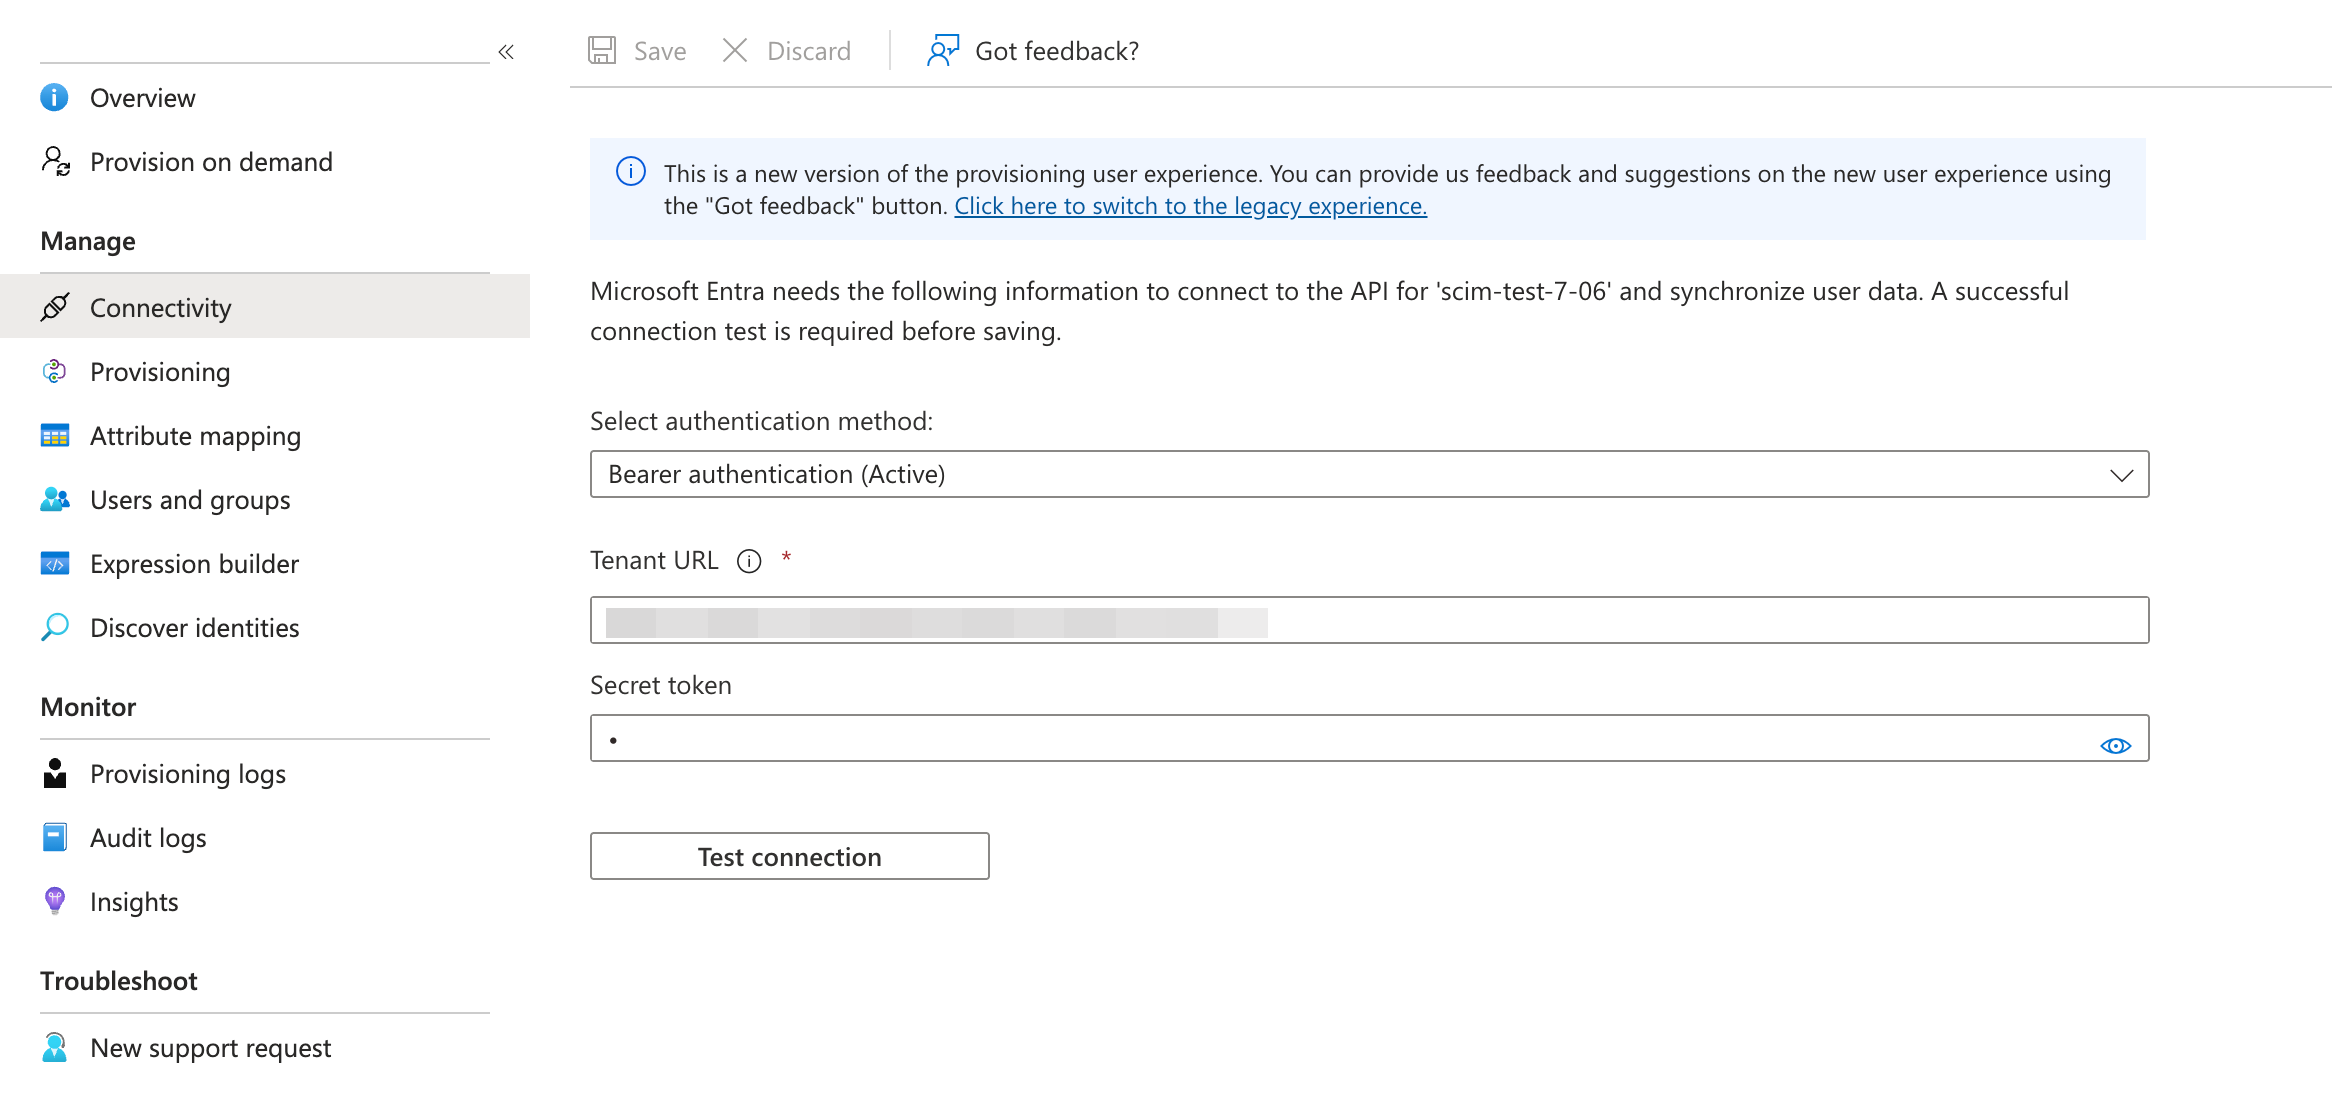The width and height of the screenshot is (2332, 1116).
Task: Click the Troubleshoot section heading
Action: coord(119,981)
